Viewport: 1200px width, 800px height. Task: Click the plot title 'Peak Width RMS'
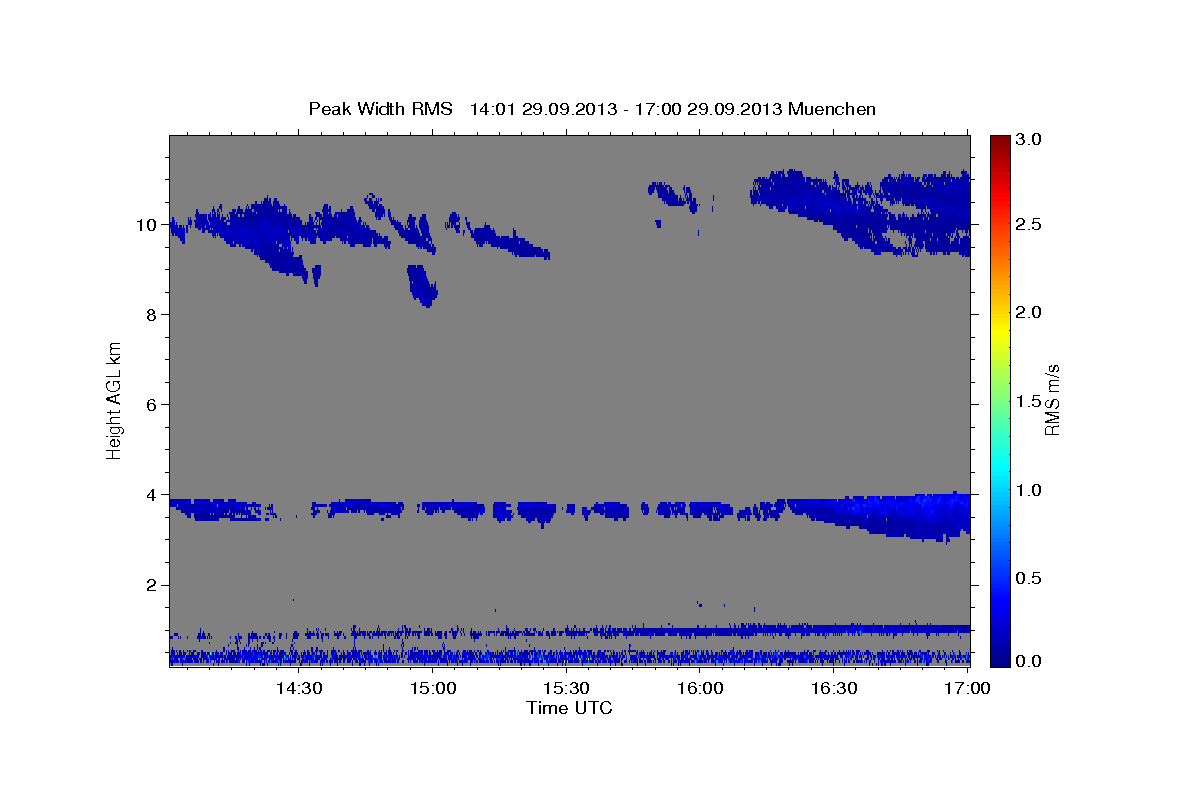380,108
